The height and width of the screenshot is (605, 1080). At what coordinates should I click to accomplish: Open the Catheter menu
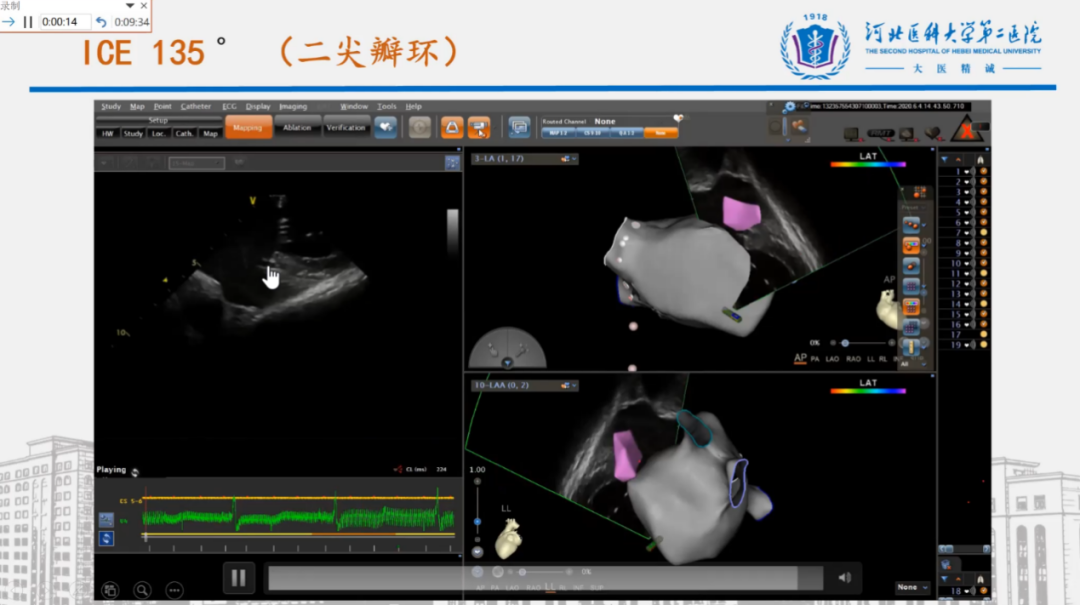point(196,106)
